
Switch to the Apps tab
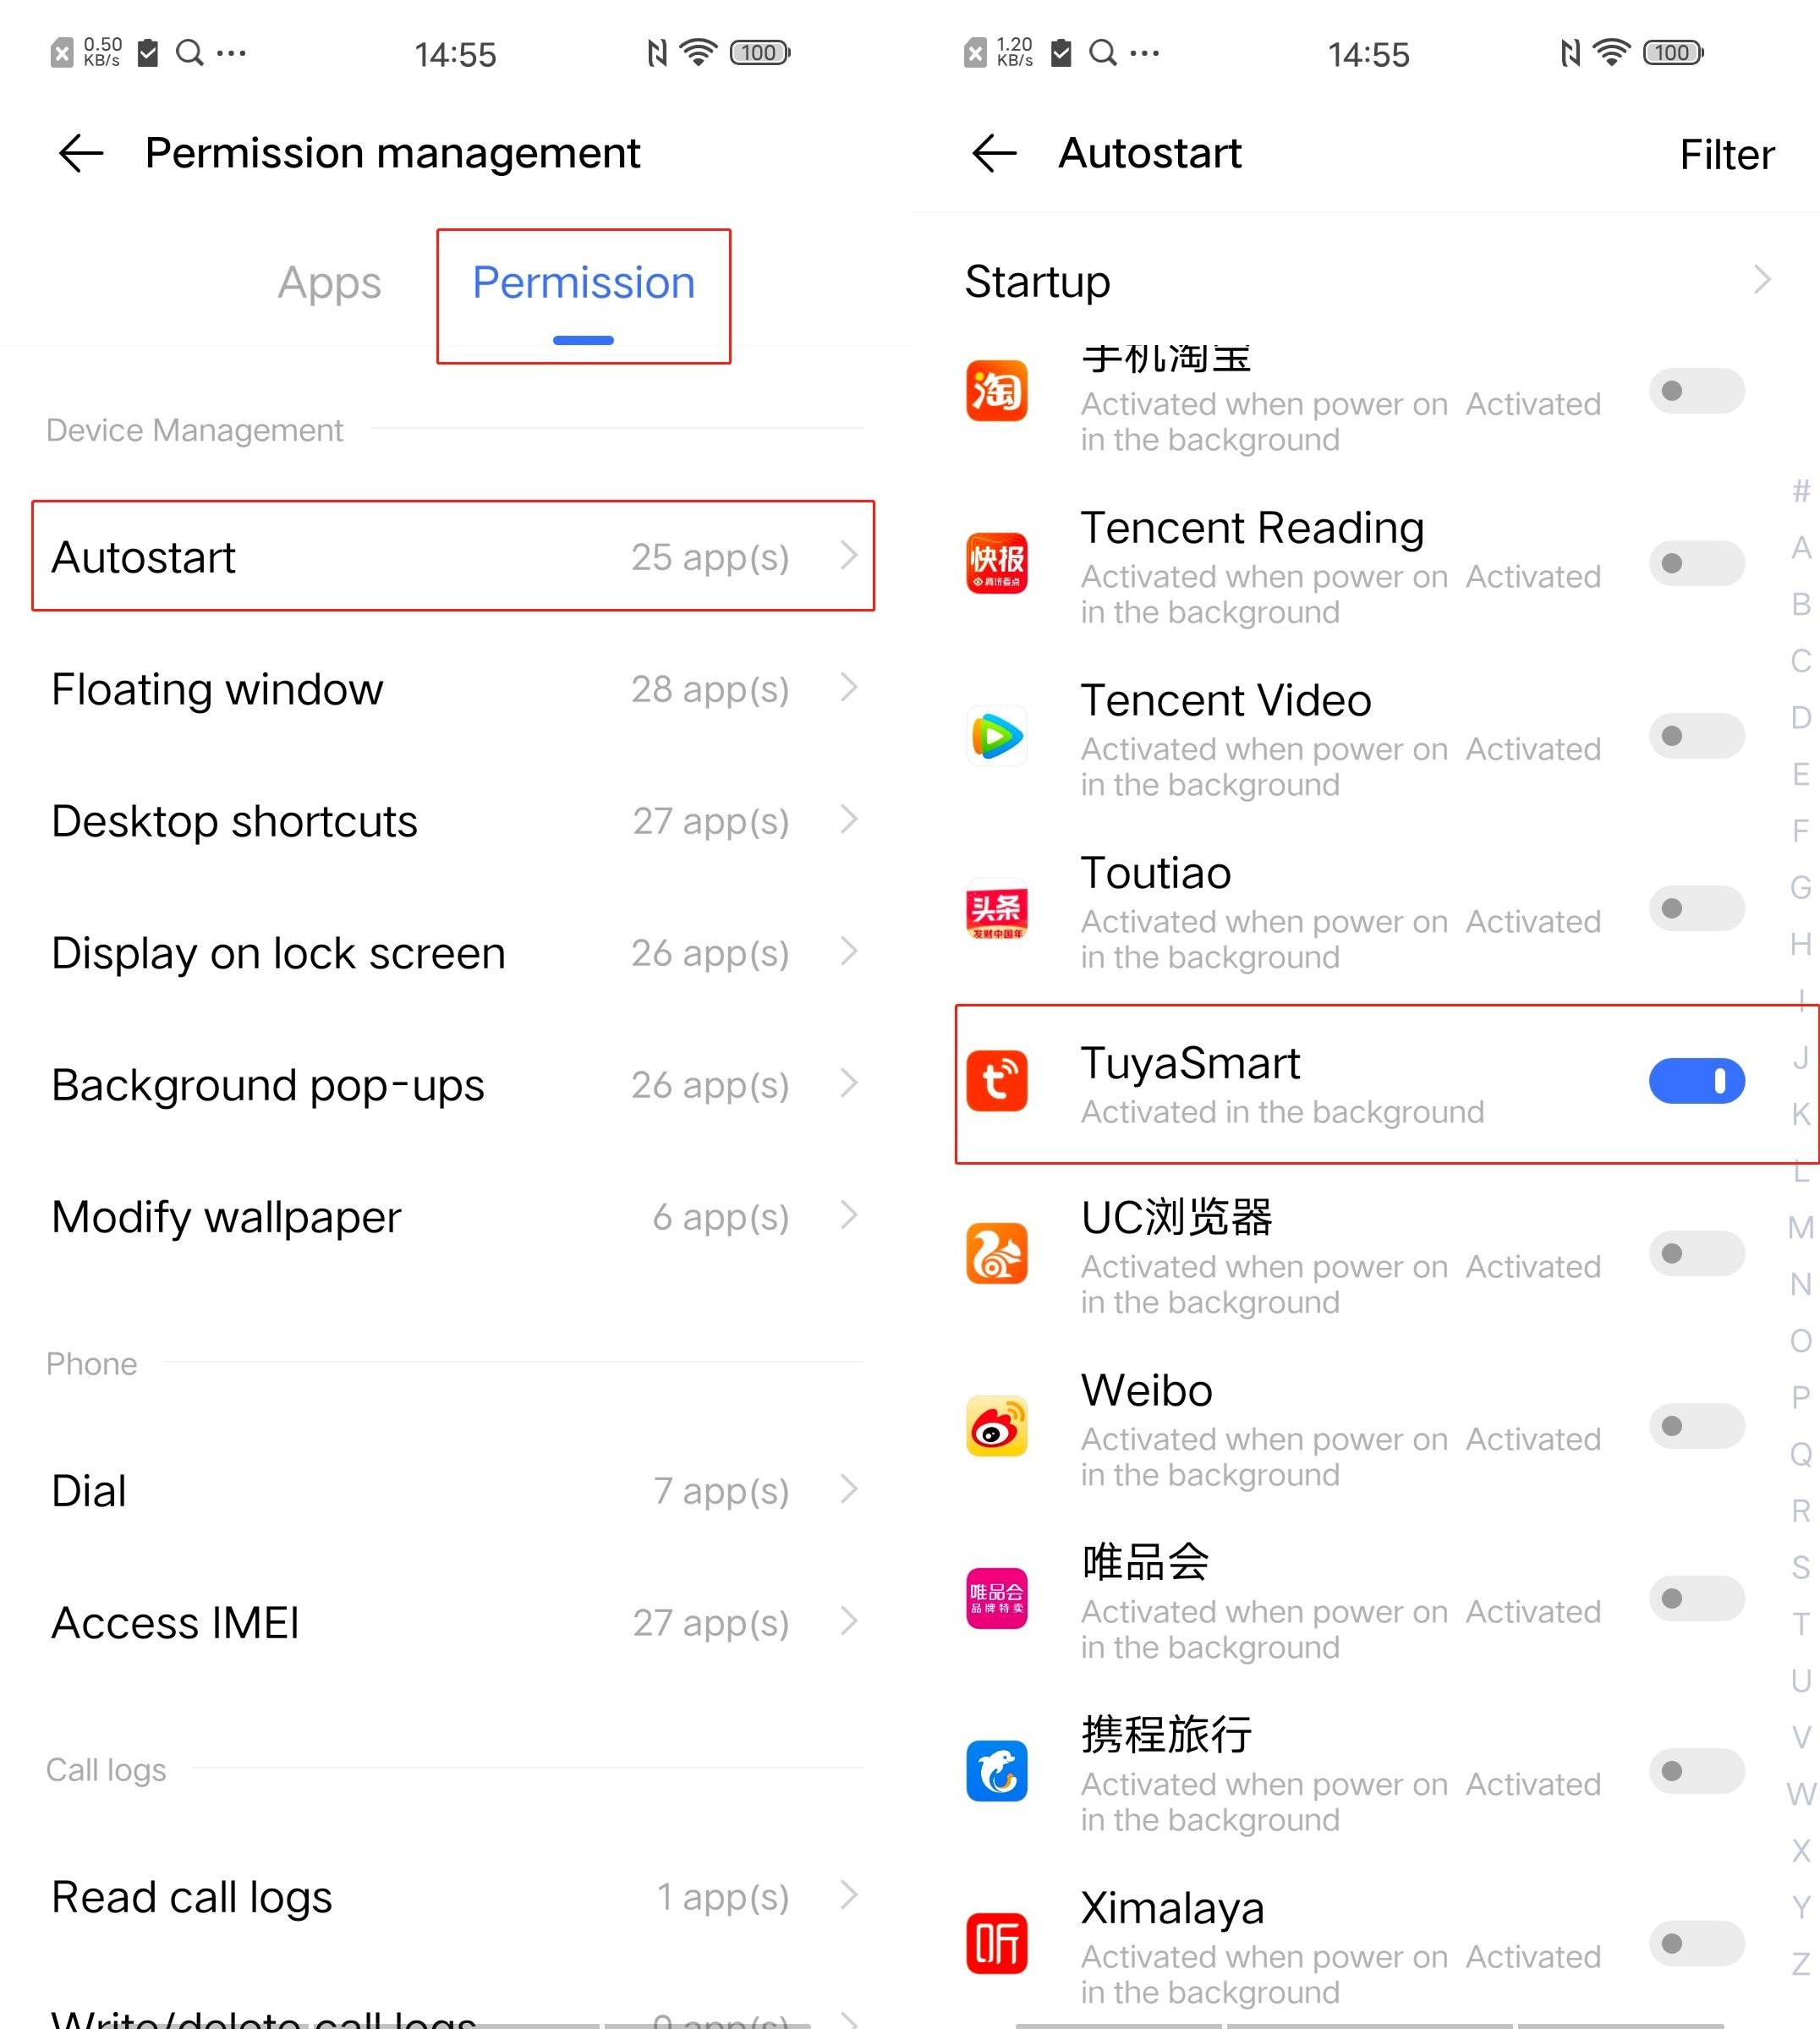click(x=329, y=283)
